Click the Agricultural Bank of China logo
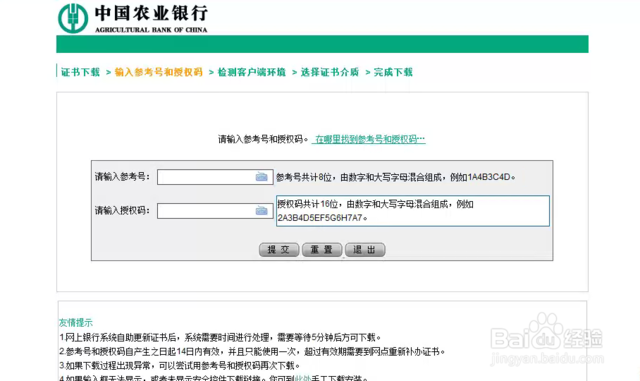 click(73, 18)
